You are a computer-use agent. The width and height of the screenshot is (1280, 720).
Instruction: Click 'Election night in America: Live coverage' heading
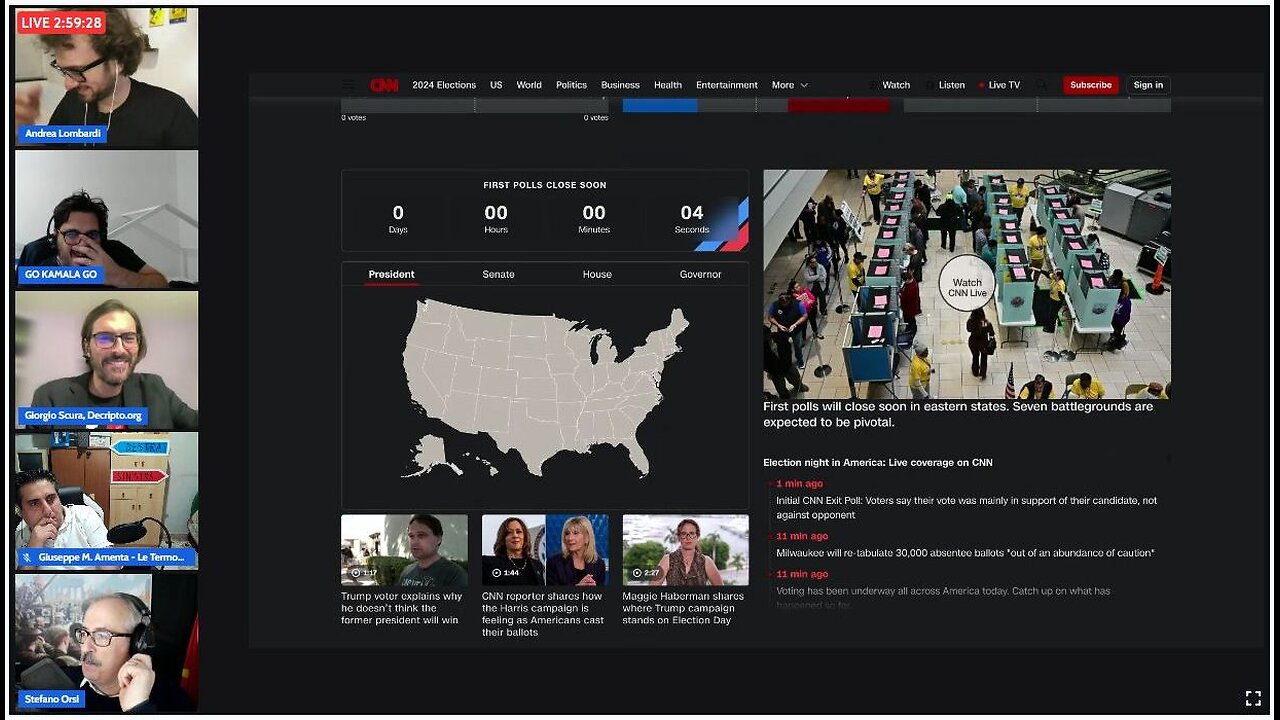[x=878, y=463]
